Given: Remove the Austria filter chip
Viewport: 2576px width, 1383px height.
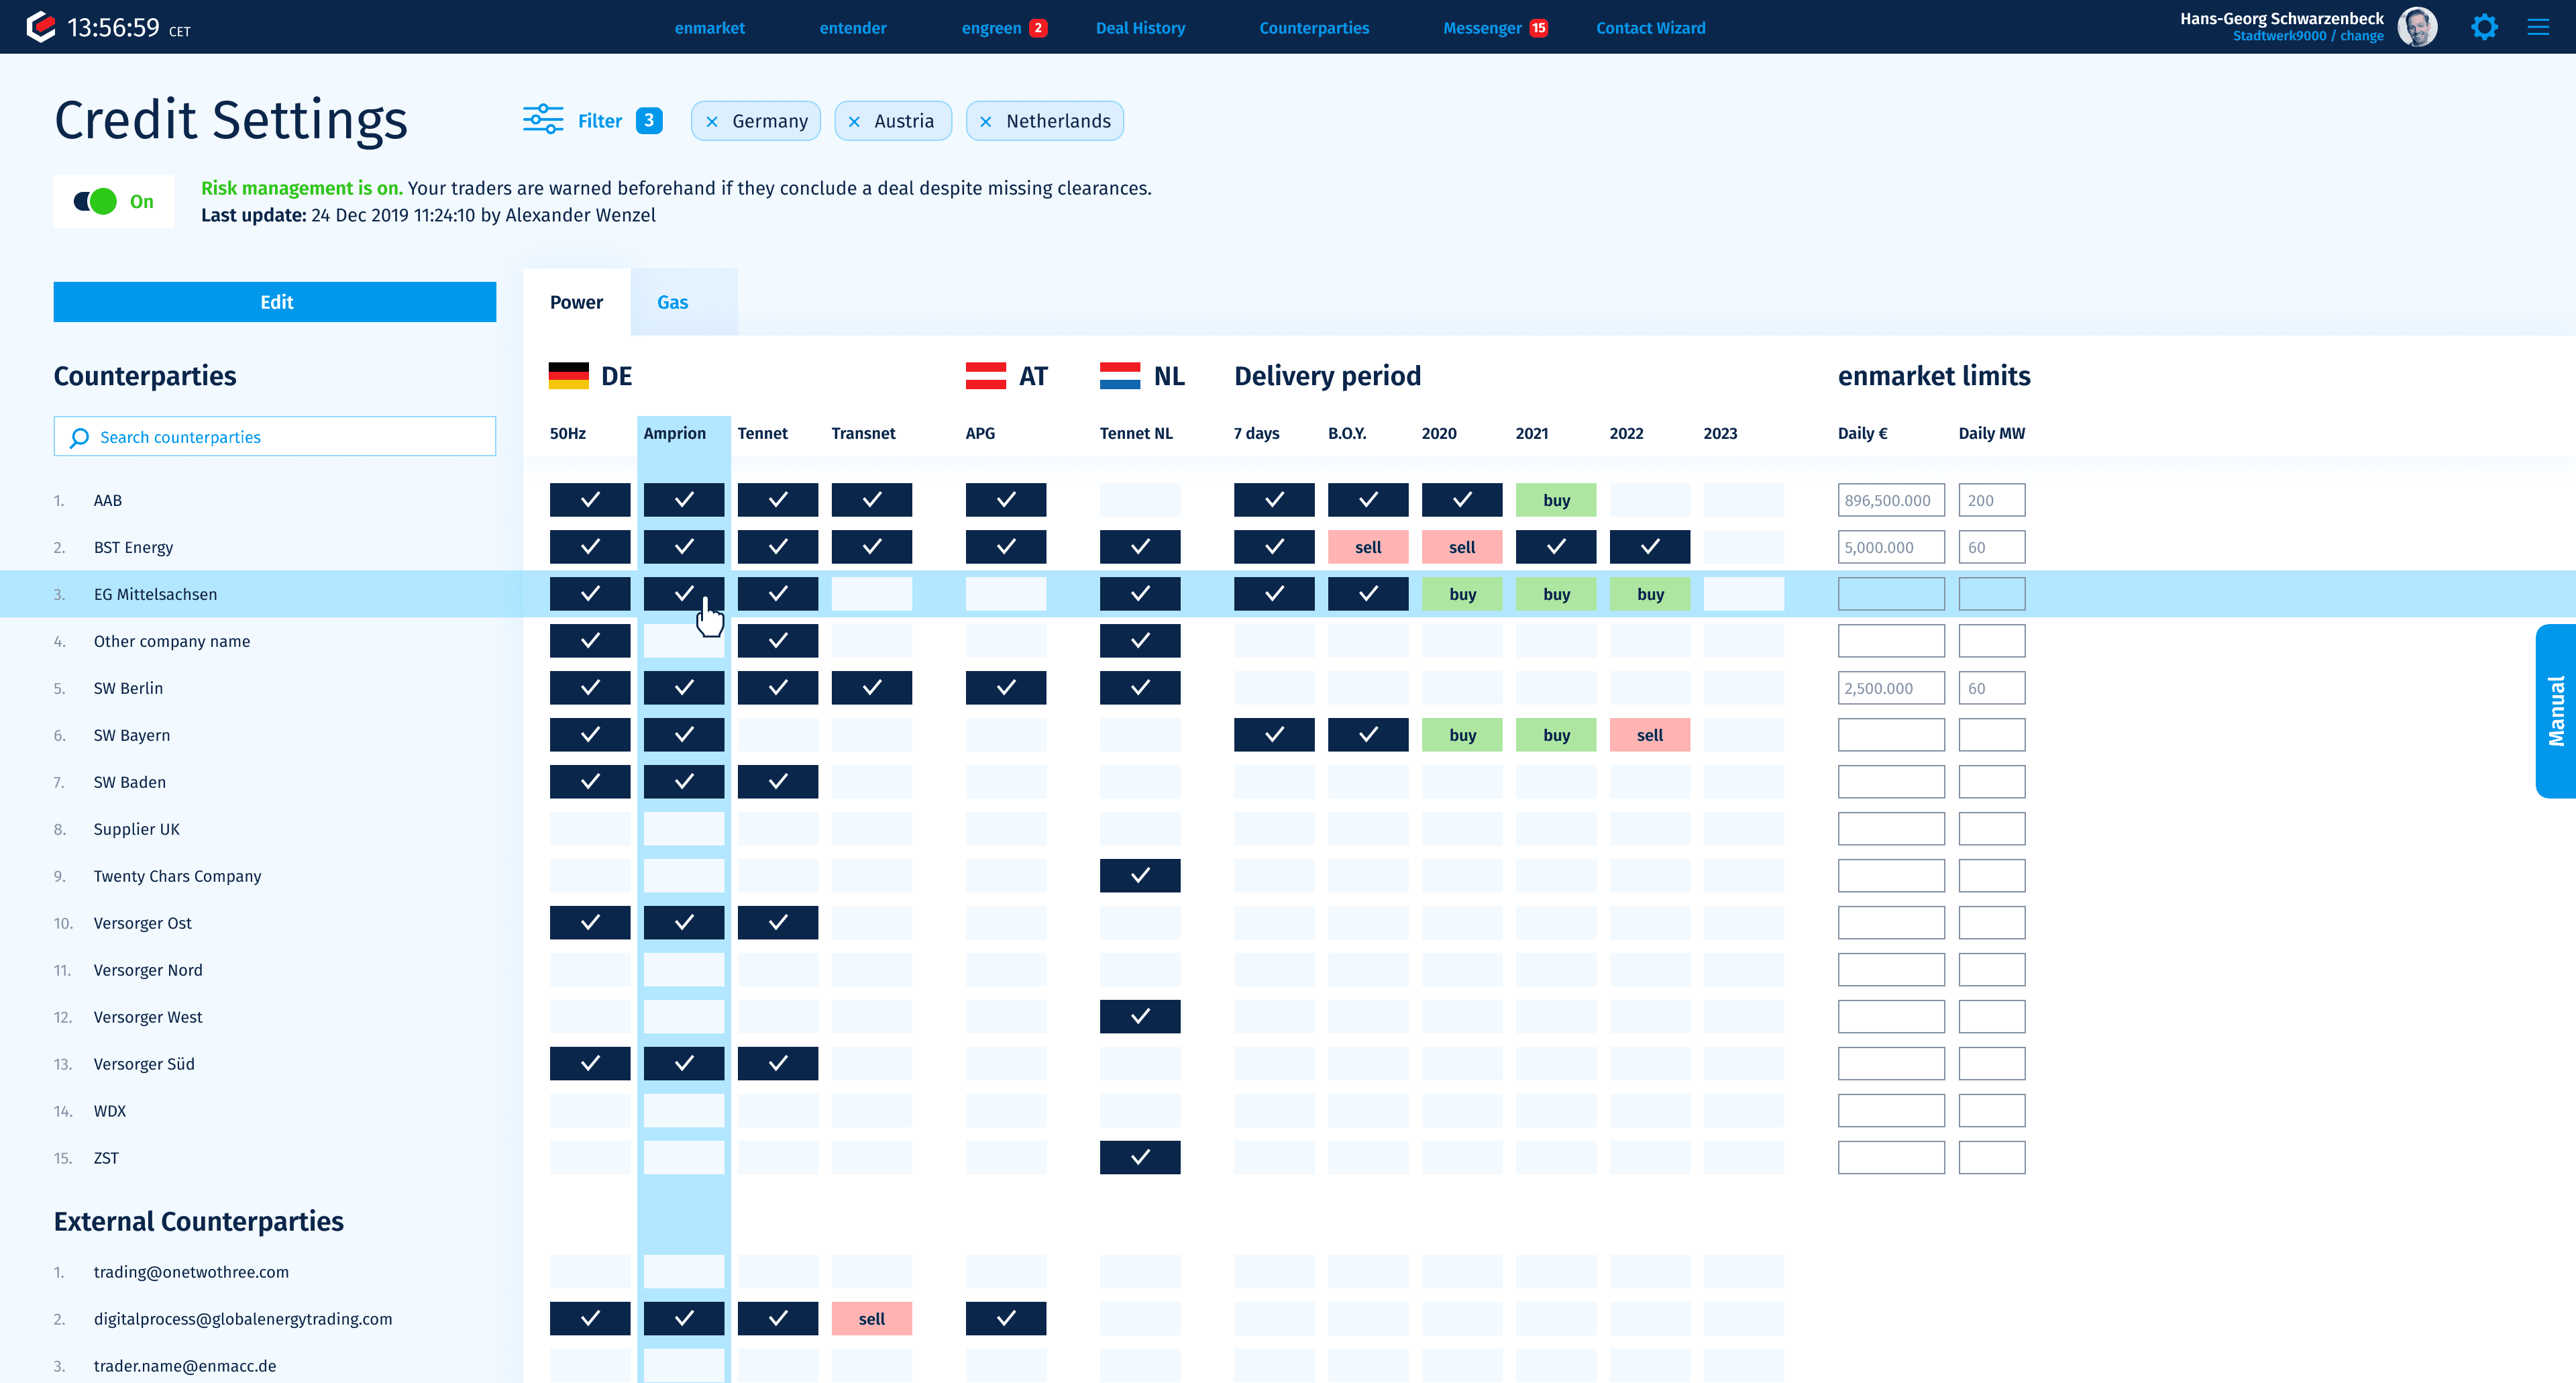Looking at the screenshot, I should (x=854, y=122).
